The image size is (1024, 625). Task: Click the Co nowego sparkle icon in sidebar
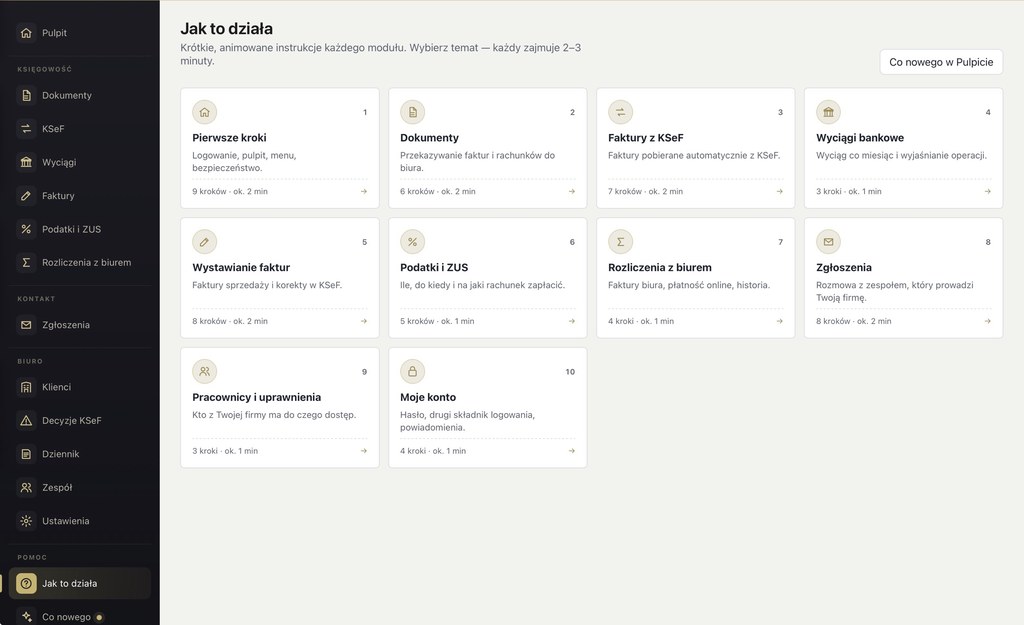(x=26, y=617)
